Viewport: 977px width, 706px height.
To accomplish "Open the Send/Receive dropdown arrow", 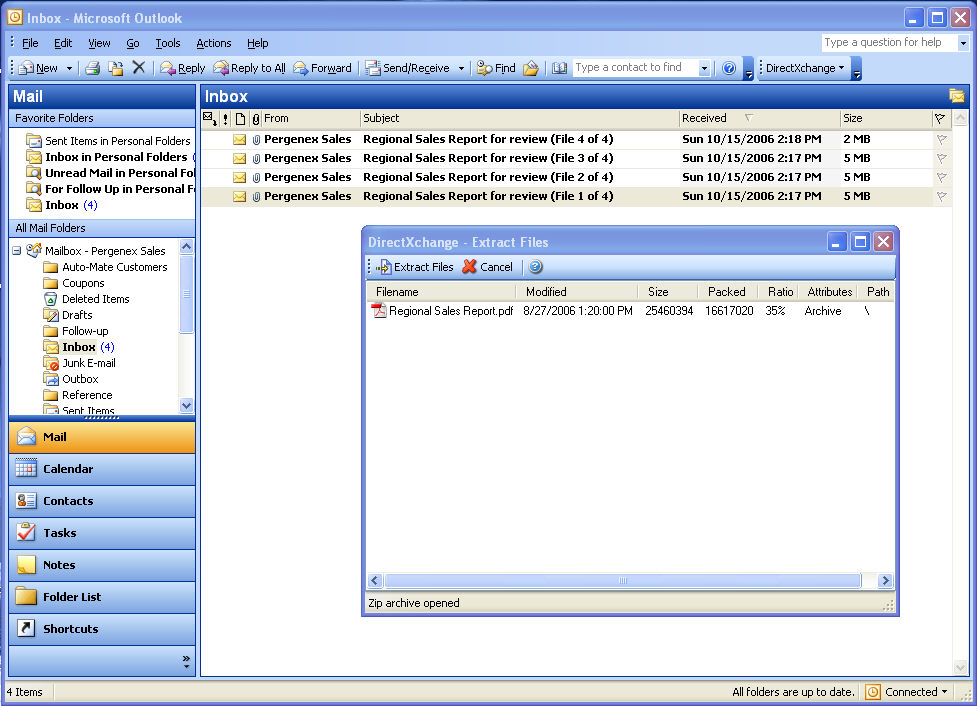I will coord(461,68).
